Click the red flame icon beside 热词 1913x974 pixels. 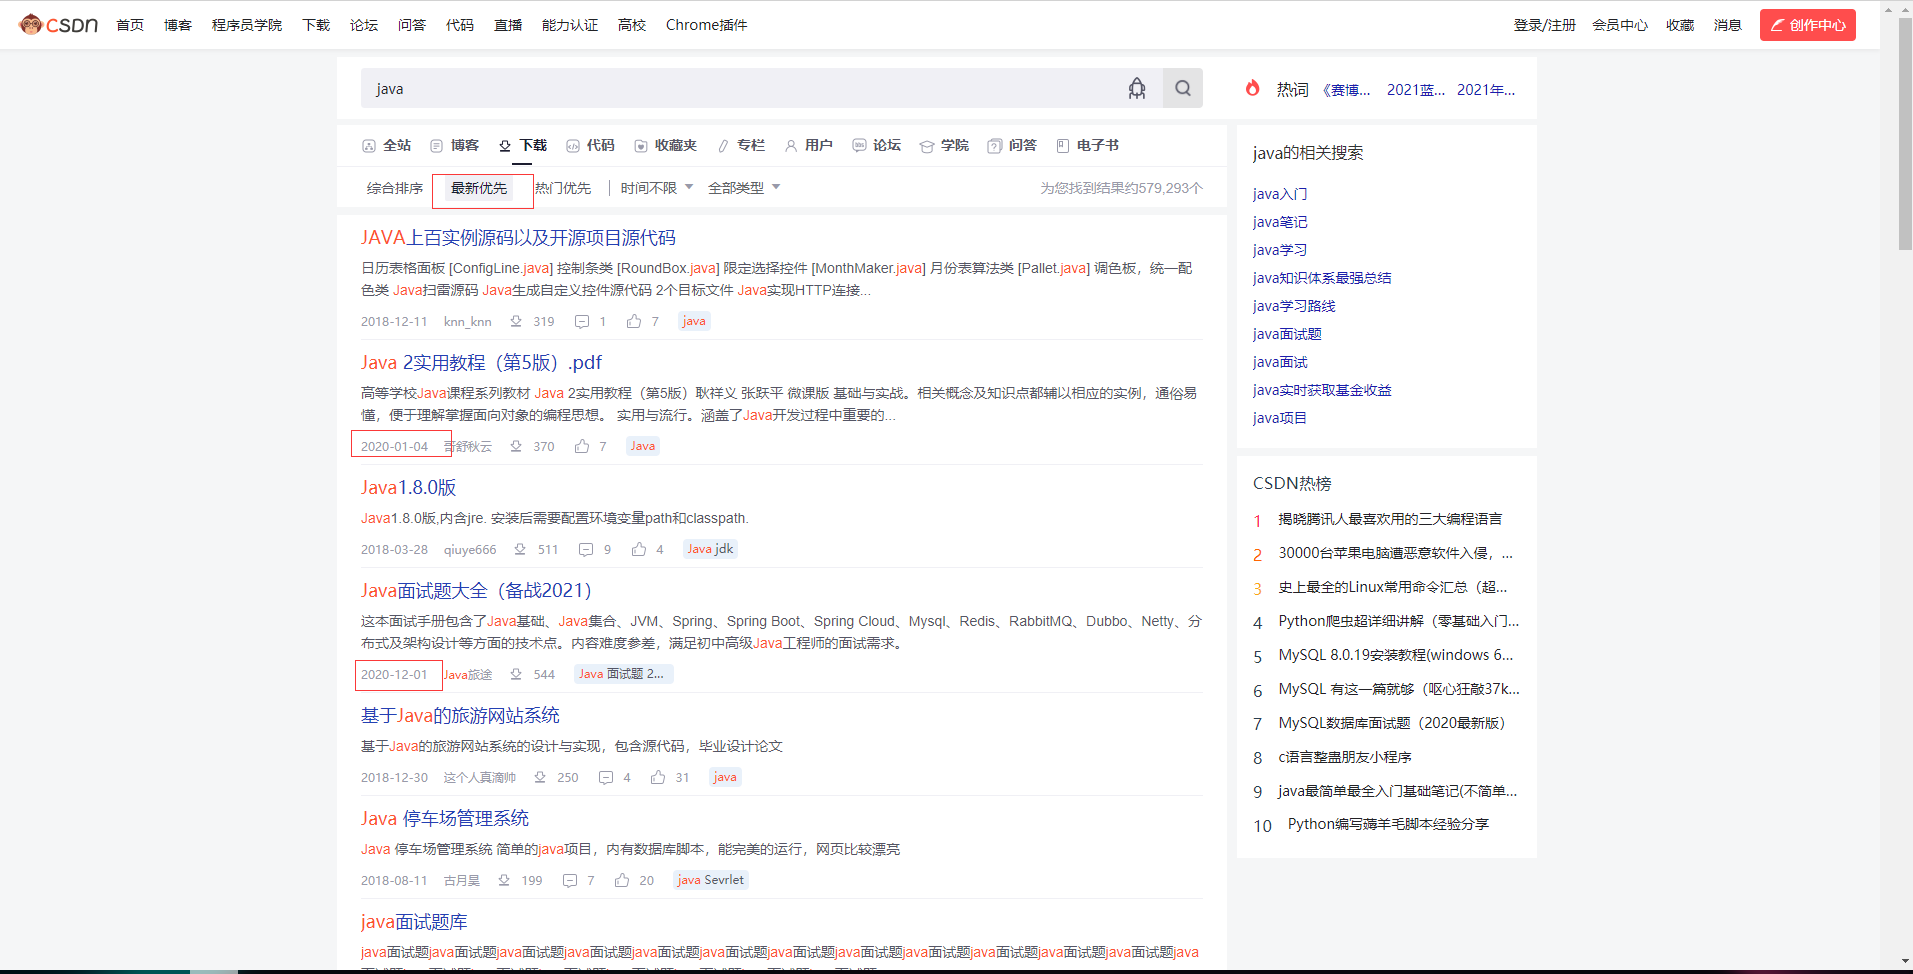1252,88
